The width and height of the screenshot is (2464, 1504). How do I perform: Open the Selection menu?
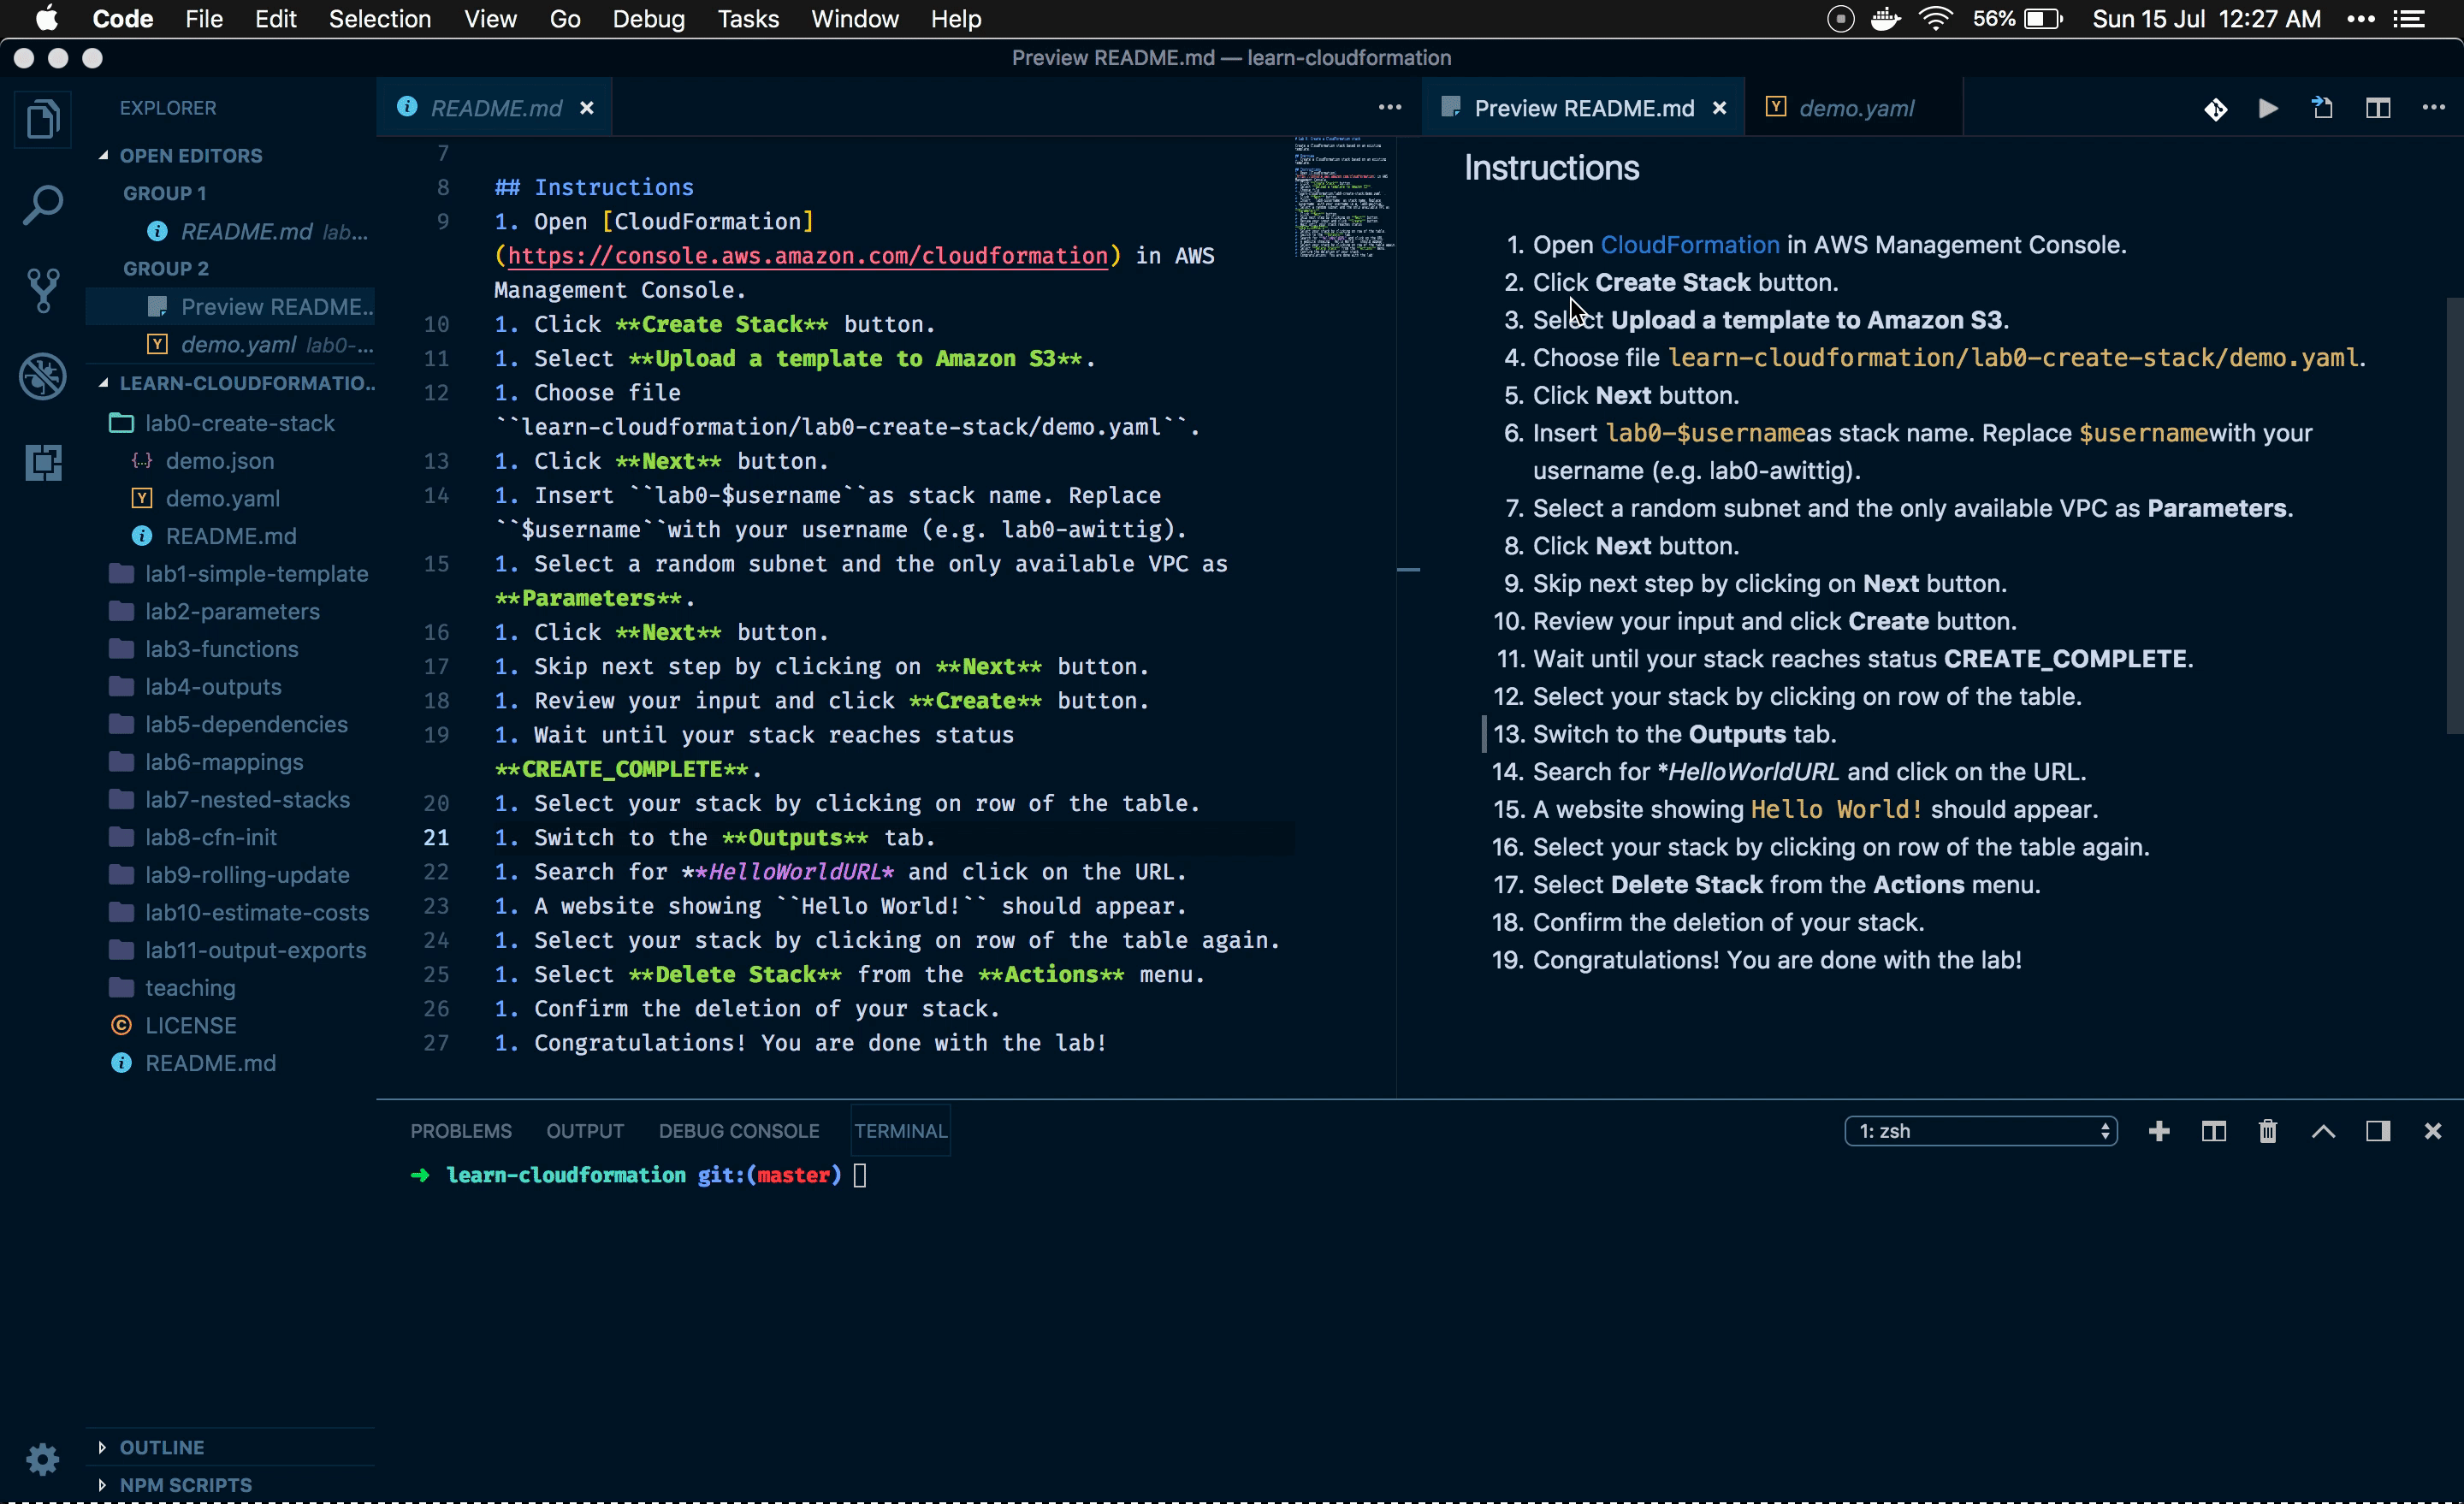tap(380, 19)
